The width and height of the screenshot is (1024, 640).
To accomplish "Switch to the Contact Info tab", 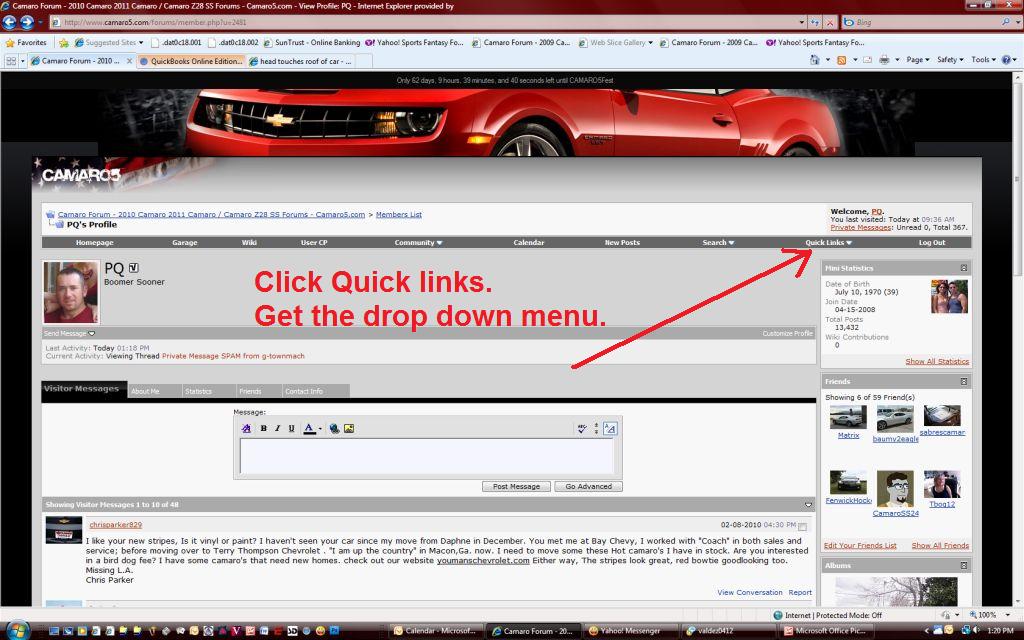I will click(305, 390).
